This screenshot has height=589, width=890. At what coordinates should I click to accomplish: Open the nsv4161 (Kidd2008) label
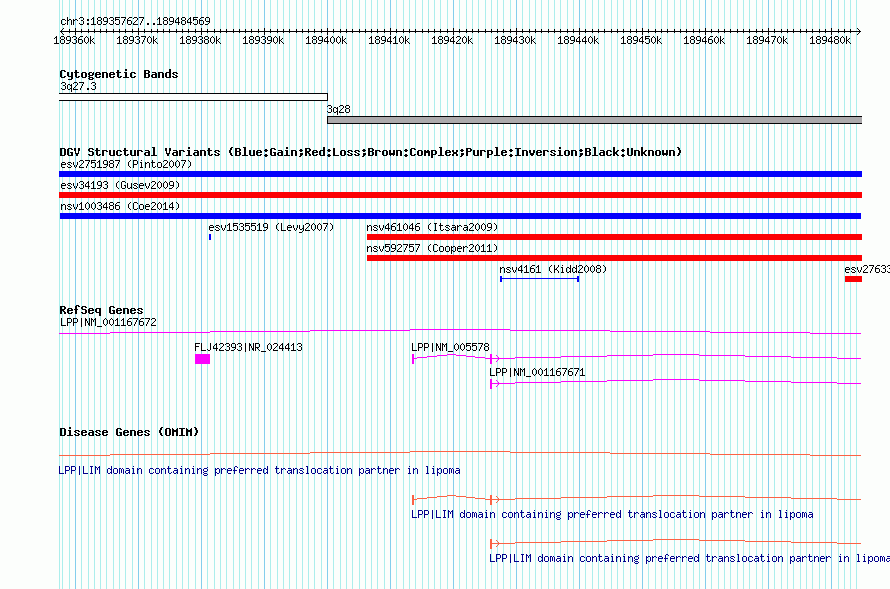coord(553,269)
